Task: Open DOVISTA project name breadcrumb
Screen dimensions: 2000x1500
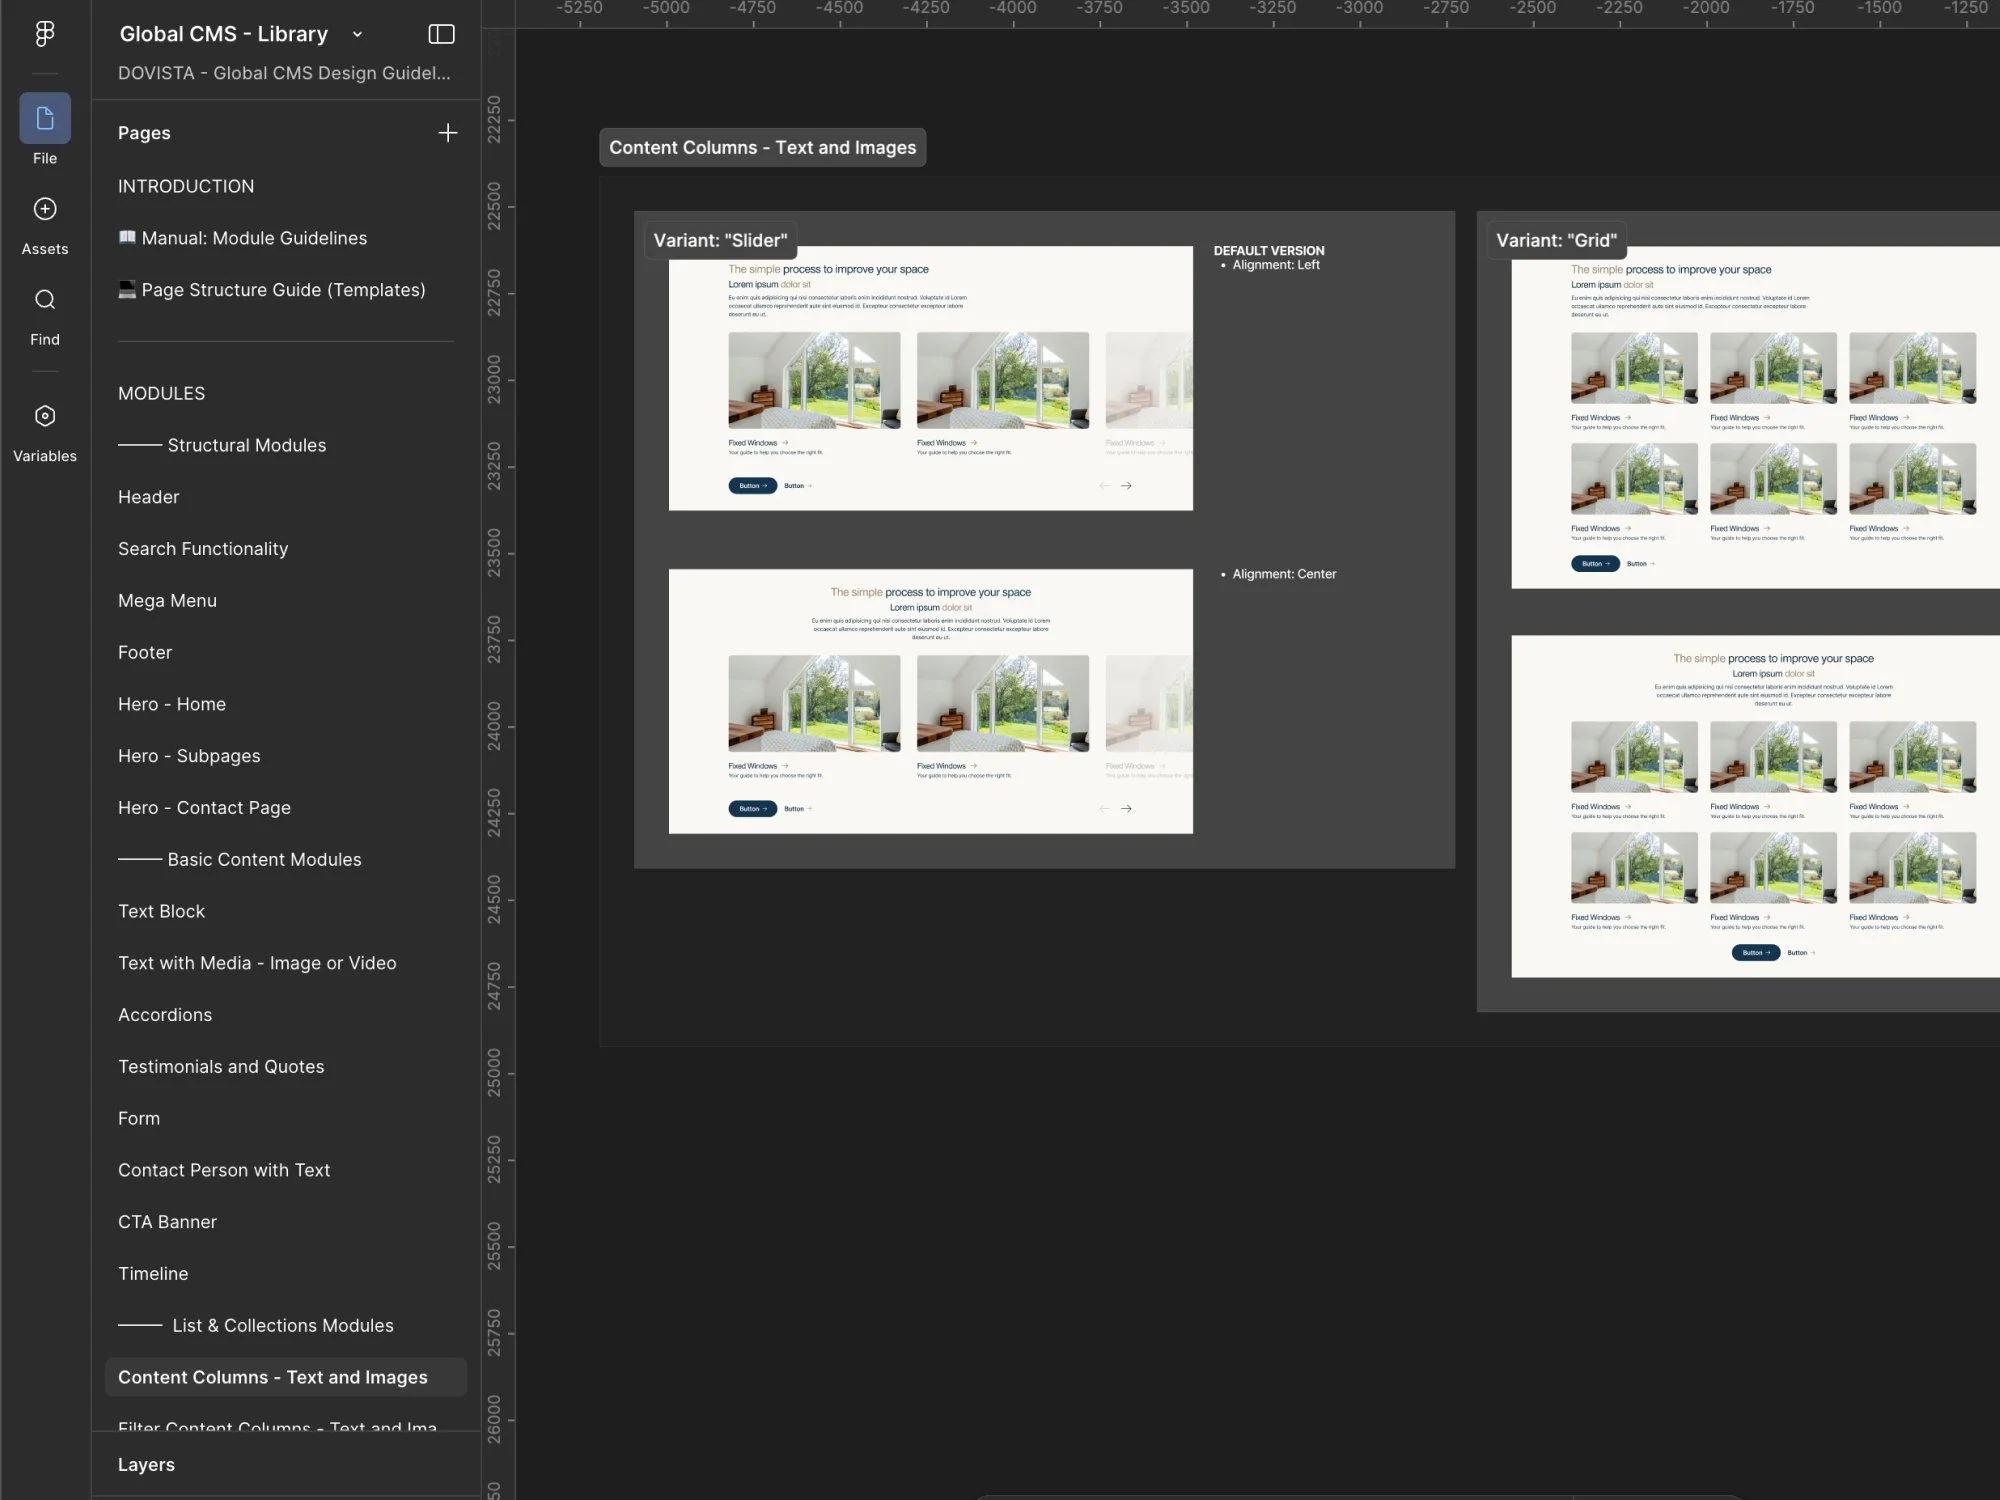Action: [x=284, y=73]
